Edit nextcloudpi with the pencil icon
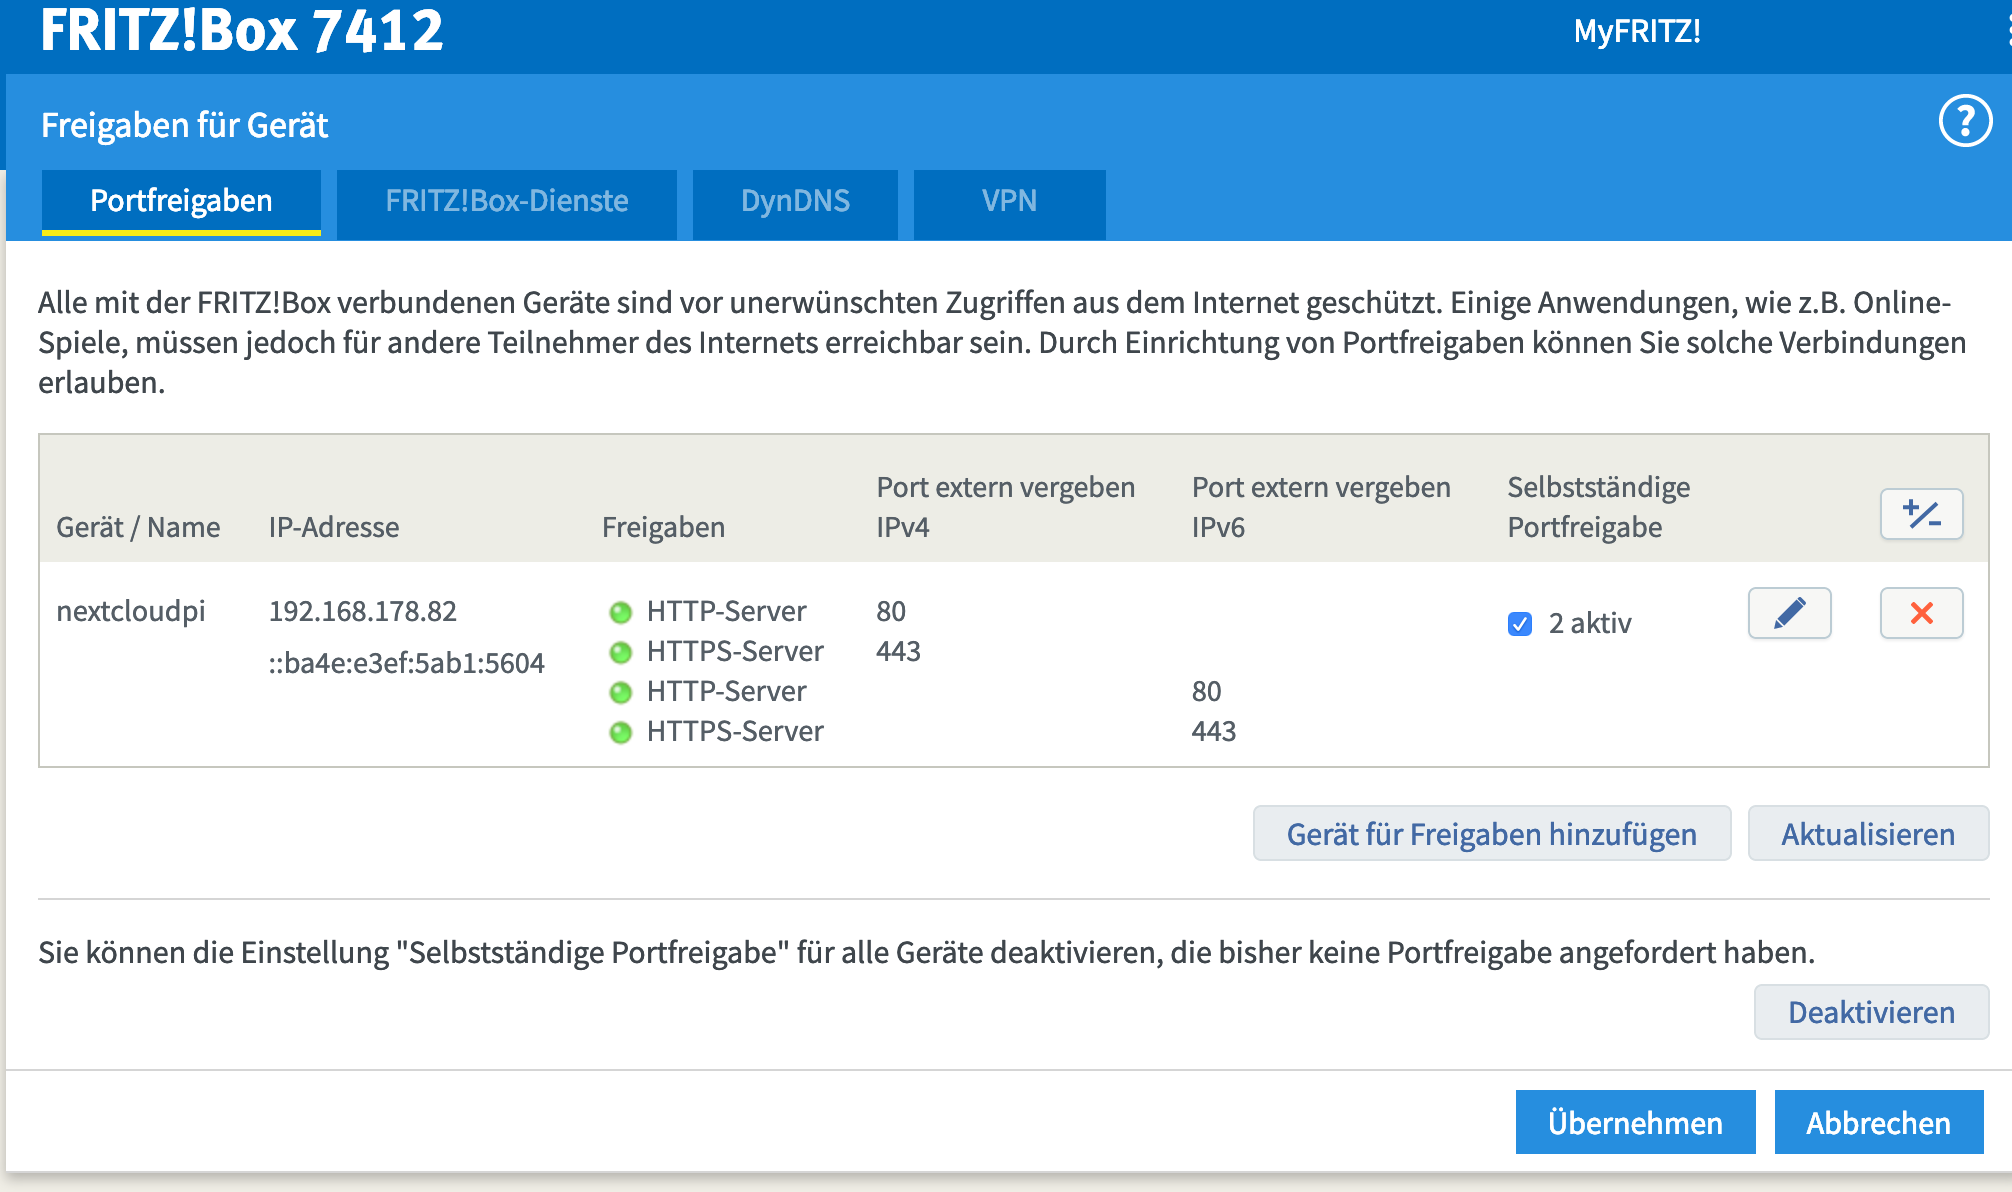Viewport: 2012px width, 1192px height. pyautogui.click(x=1789, y=613)
